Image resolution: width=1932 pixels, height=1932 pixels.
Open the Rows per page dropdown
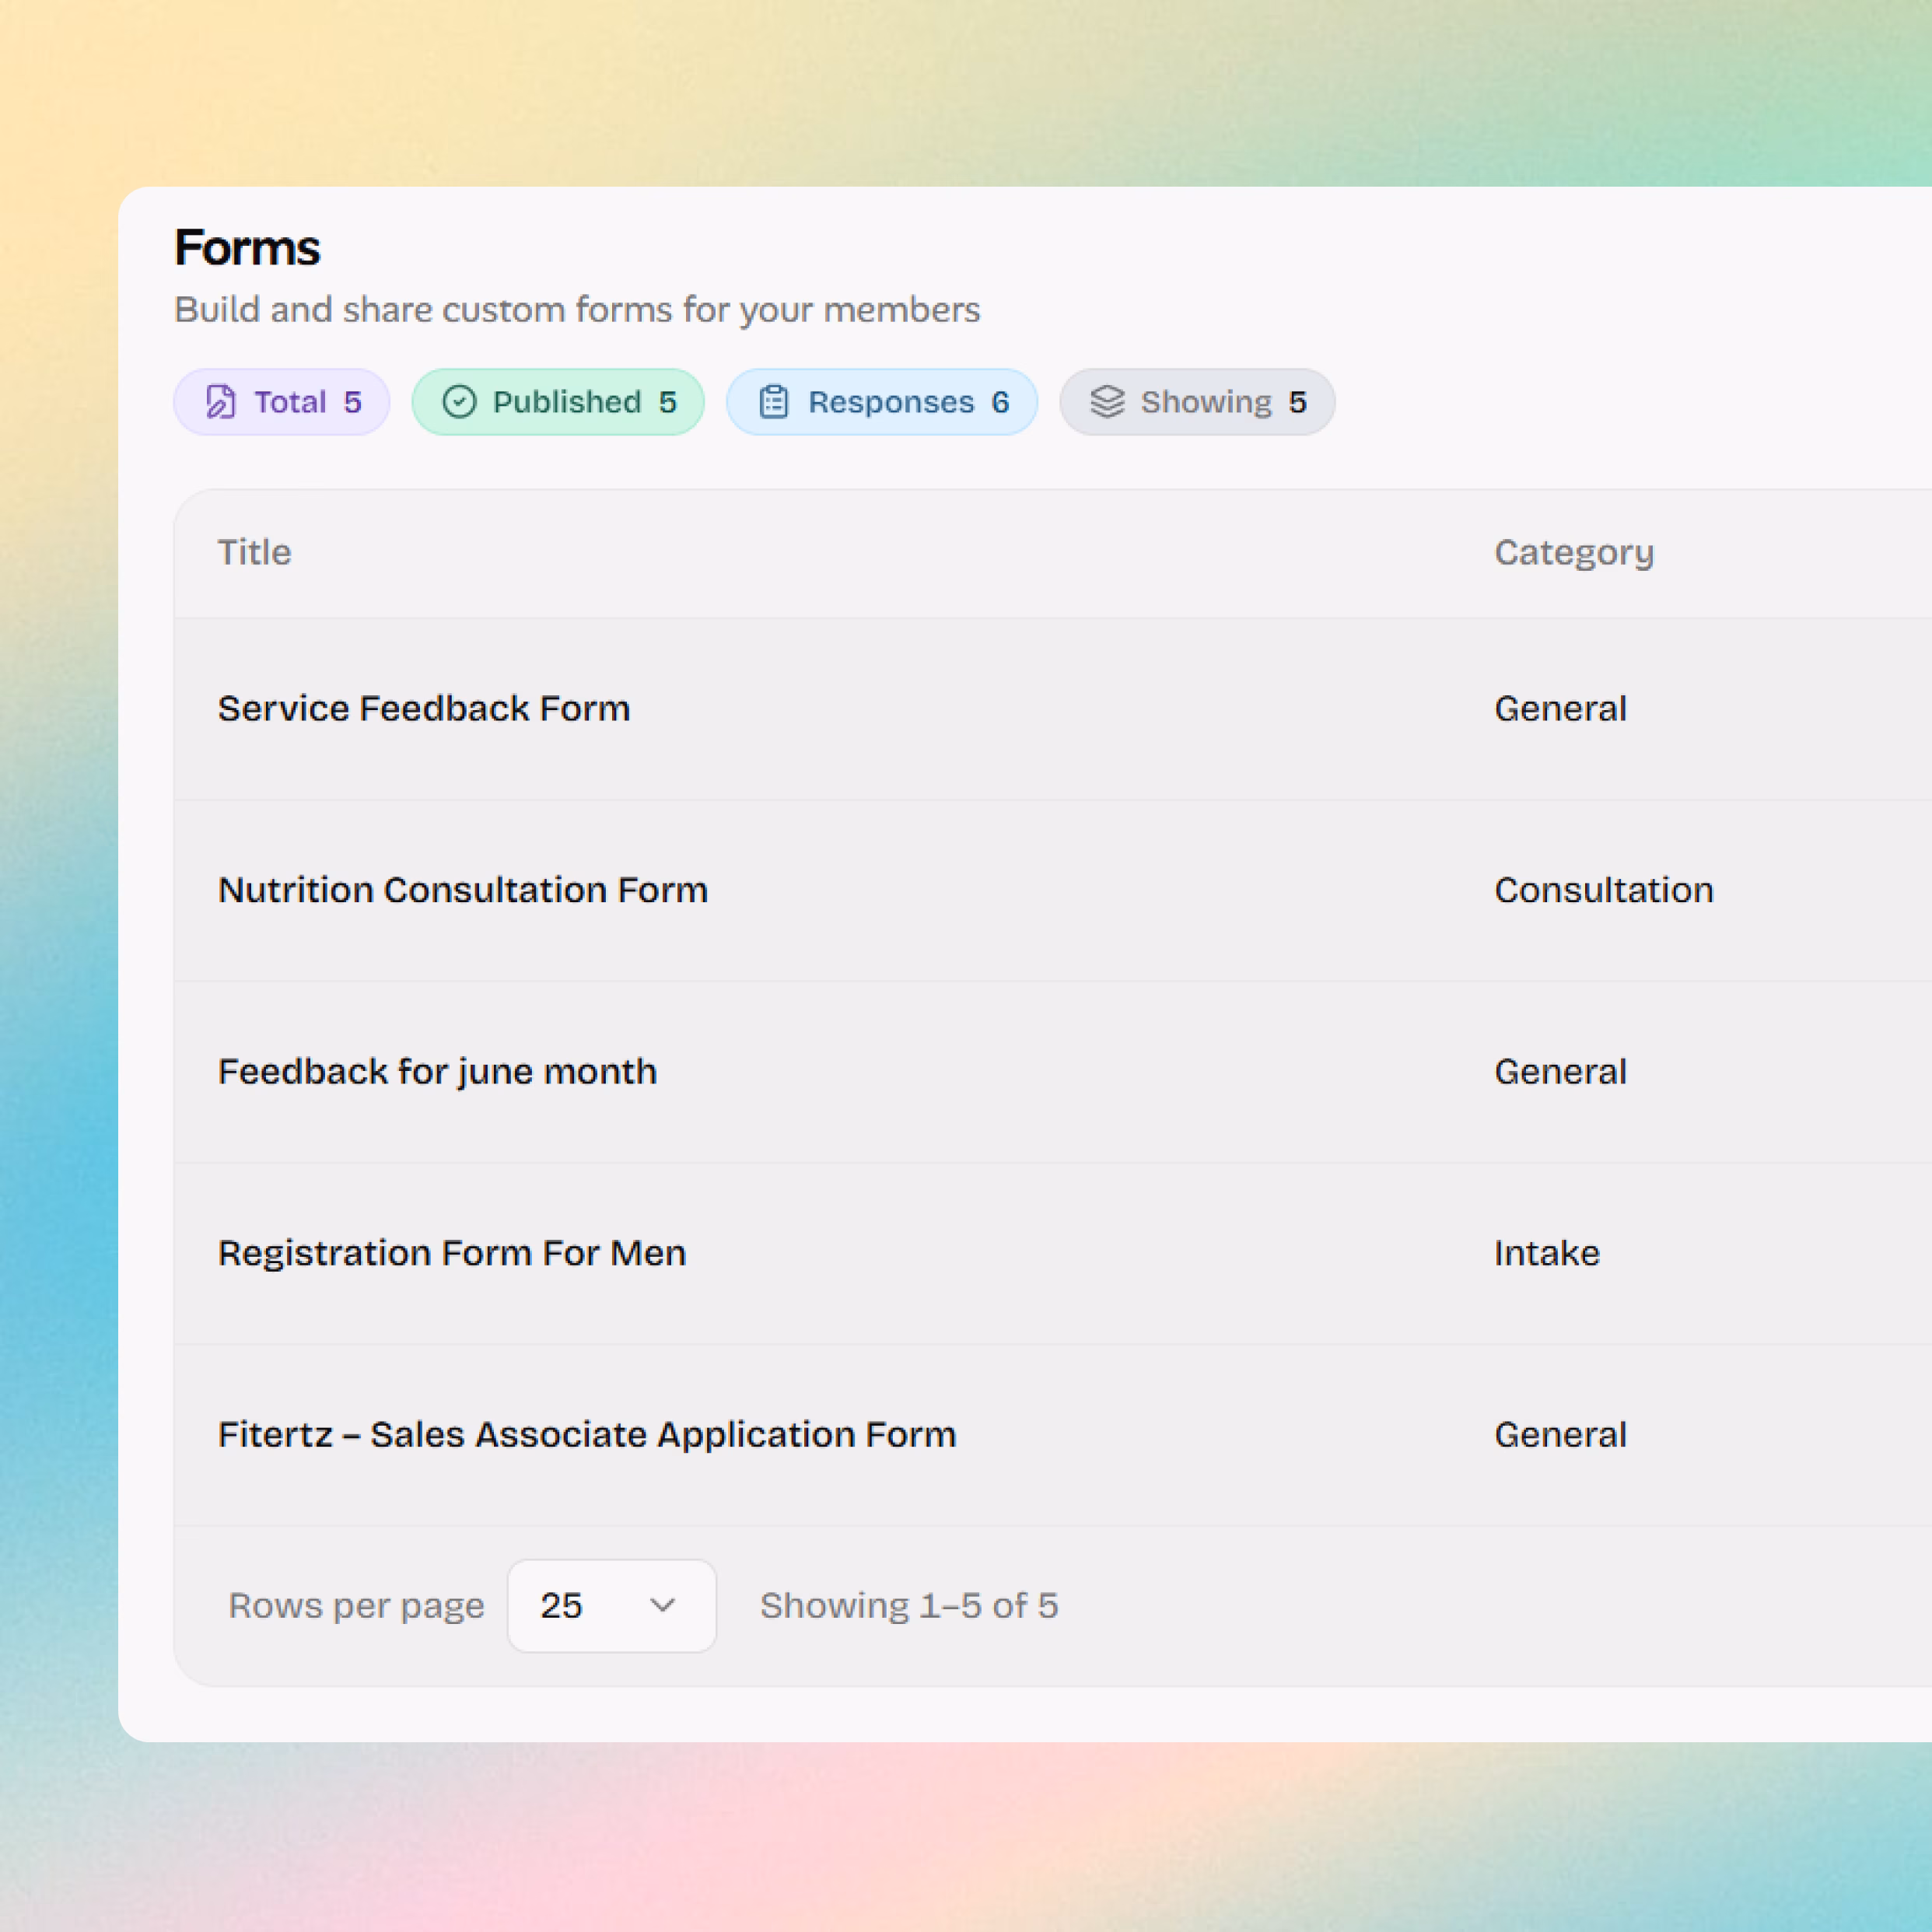(x=611, y=1605)
